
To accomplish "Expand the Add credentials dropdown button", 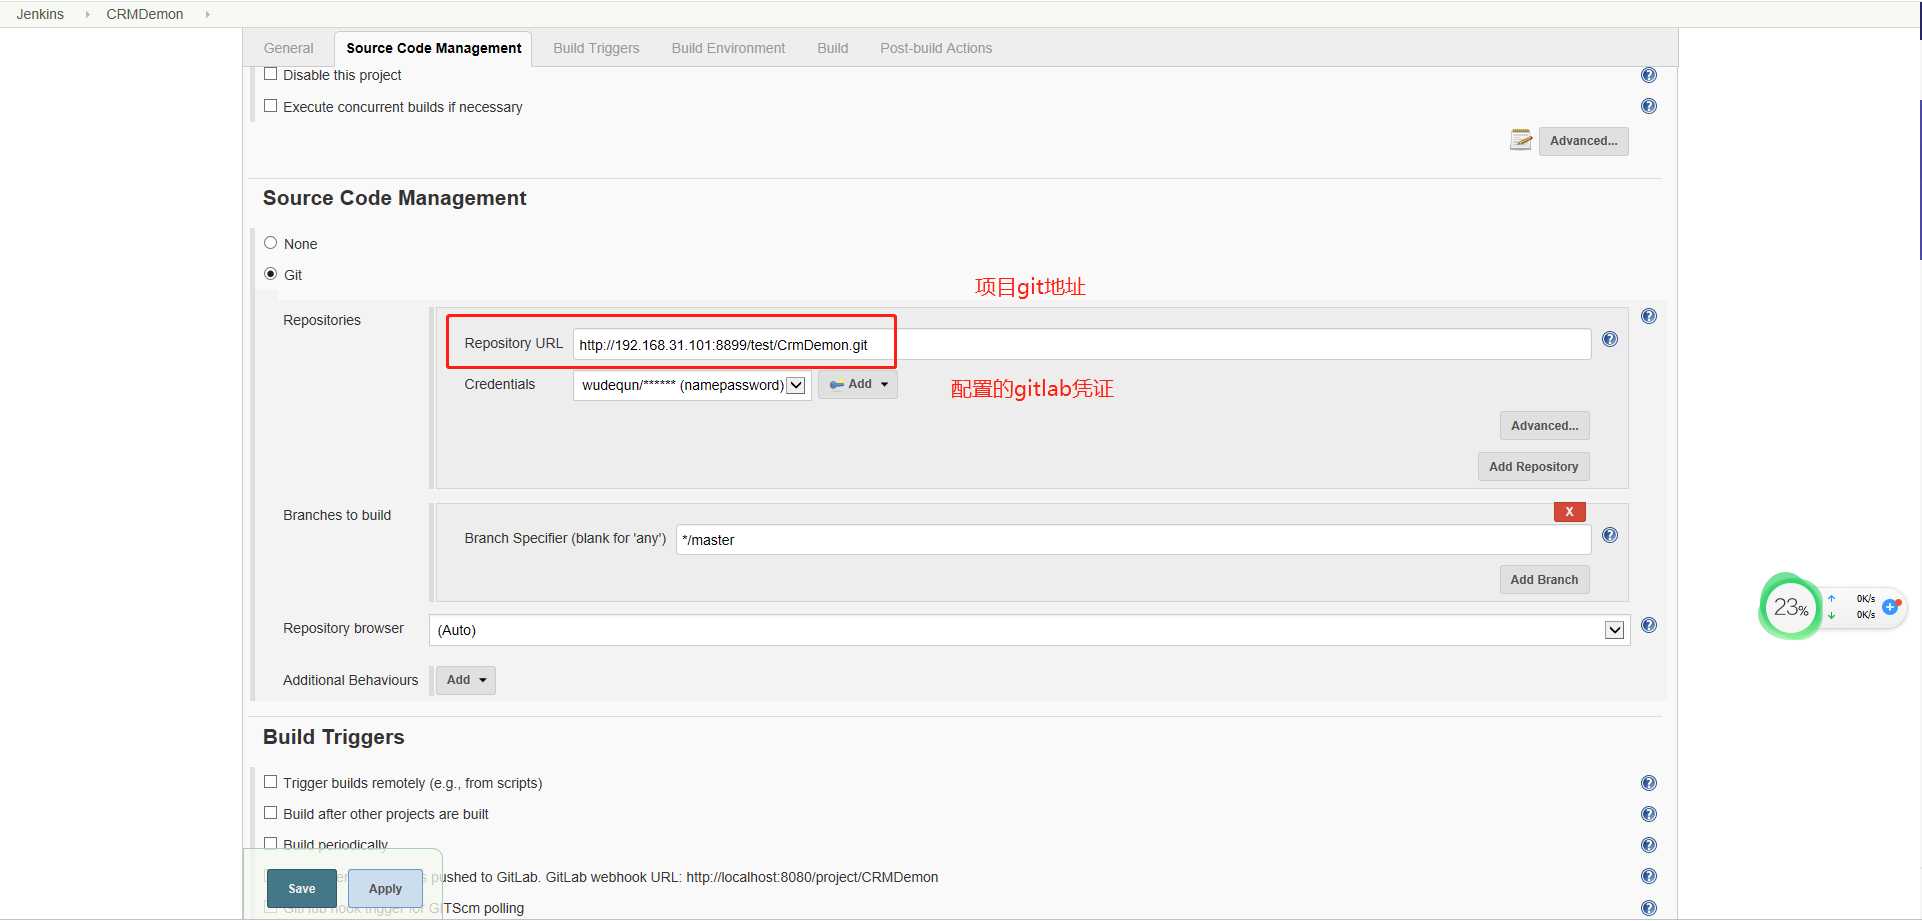I will point(858,385).
